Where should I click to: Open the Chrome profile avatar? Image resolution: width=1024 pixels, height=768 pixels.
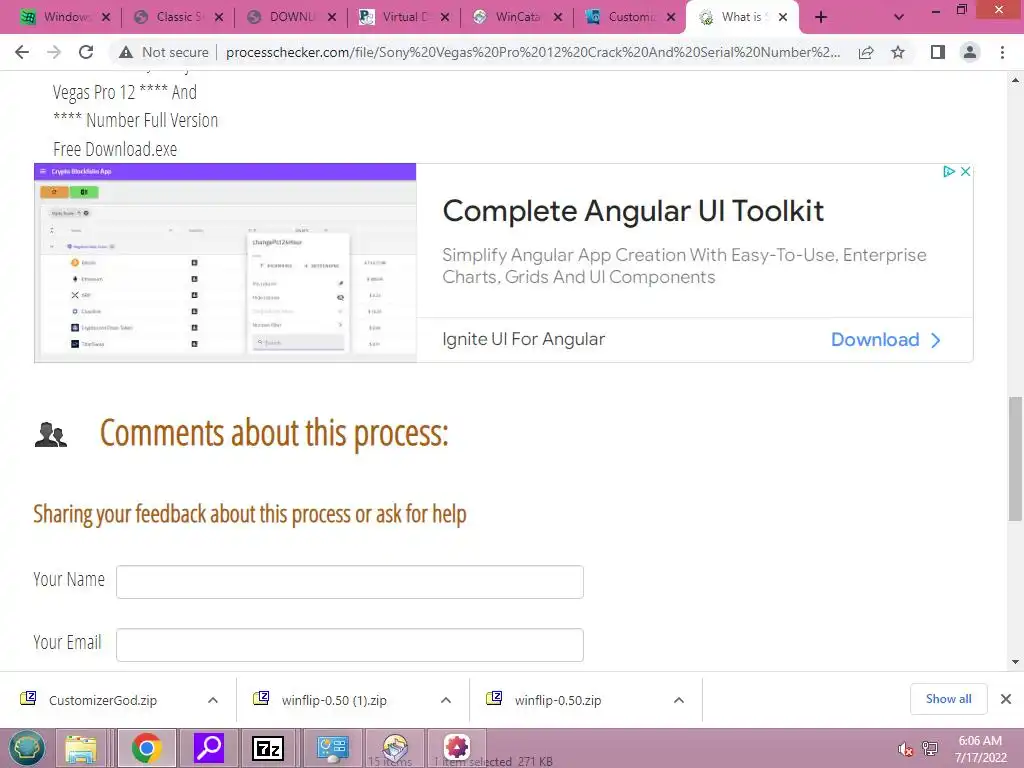(x=970, y=52)
